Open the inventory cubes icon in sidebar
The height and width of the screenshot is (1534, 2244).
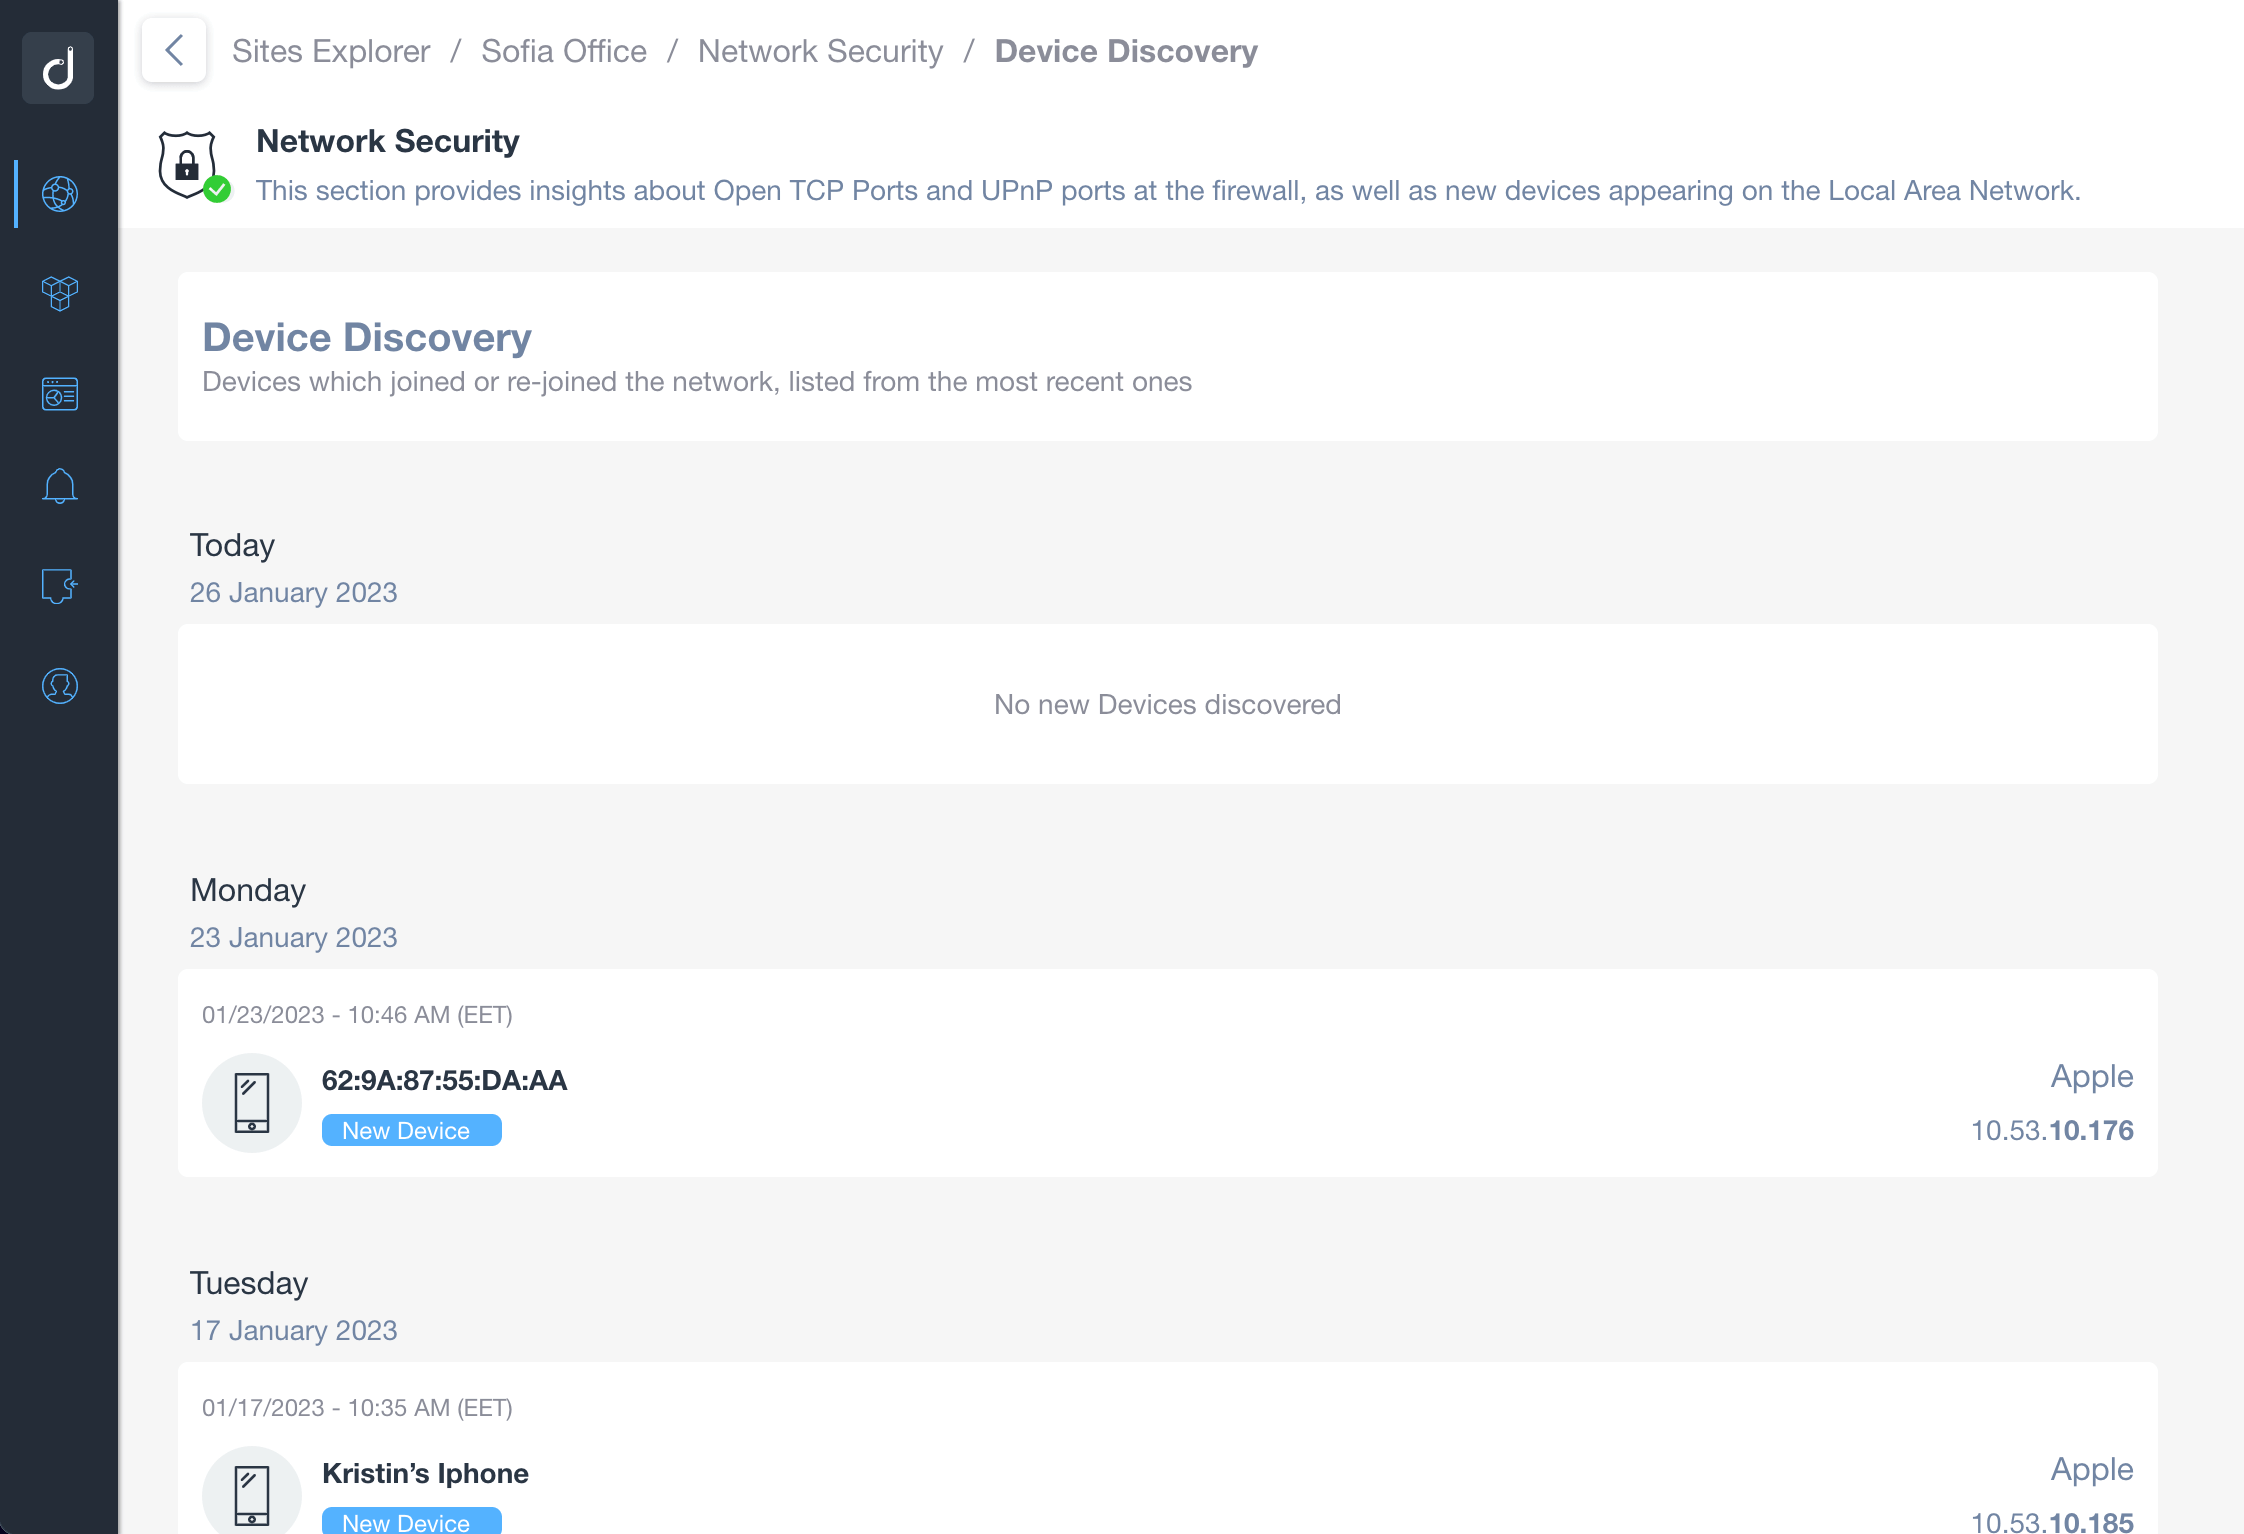pyautogui.click(x=59, y=294)
